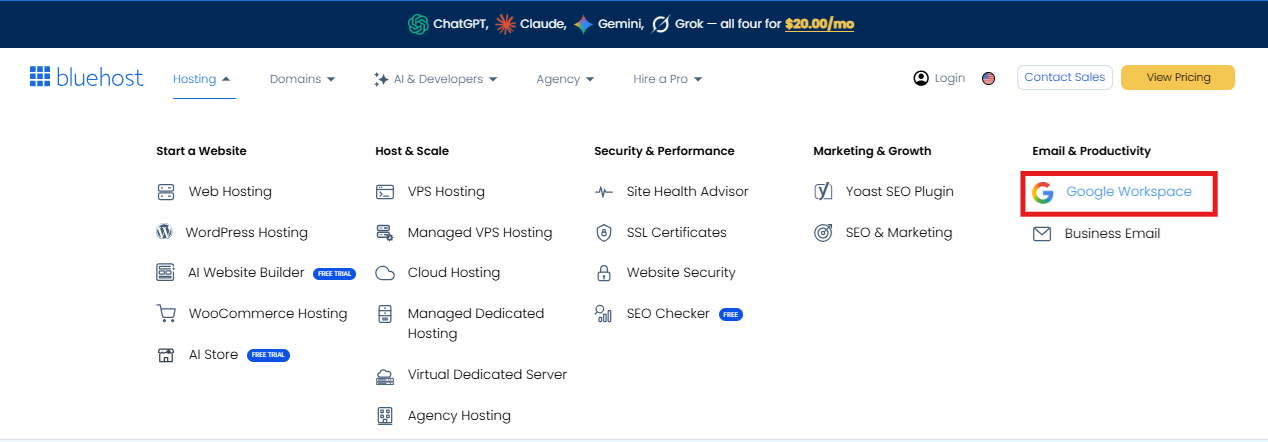The width and height of the screenshot is (1268, 442).
Task: Open the Agency Hosting link
Action: point(459,415)
